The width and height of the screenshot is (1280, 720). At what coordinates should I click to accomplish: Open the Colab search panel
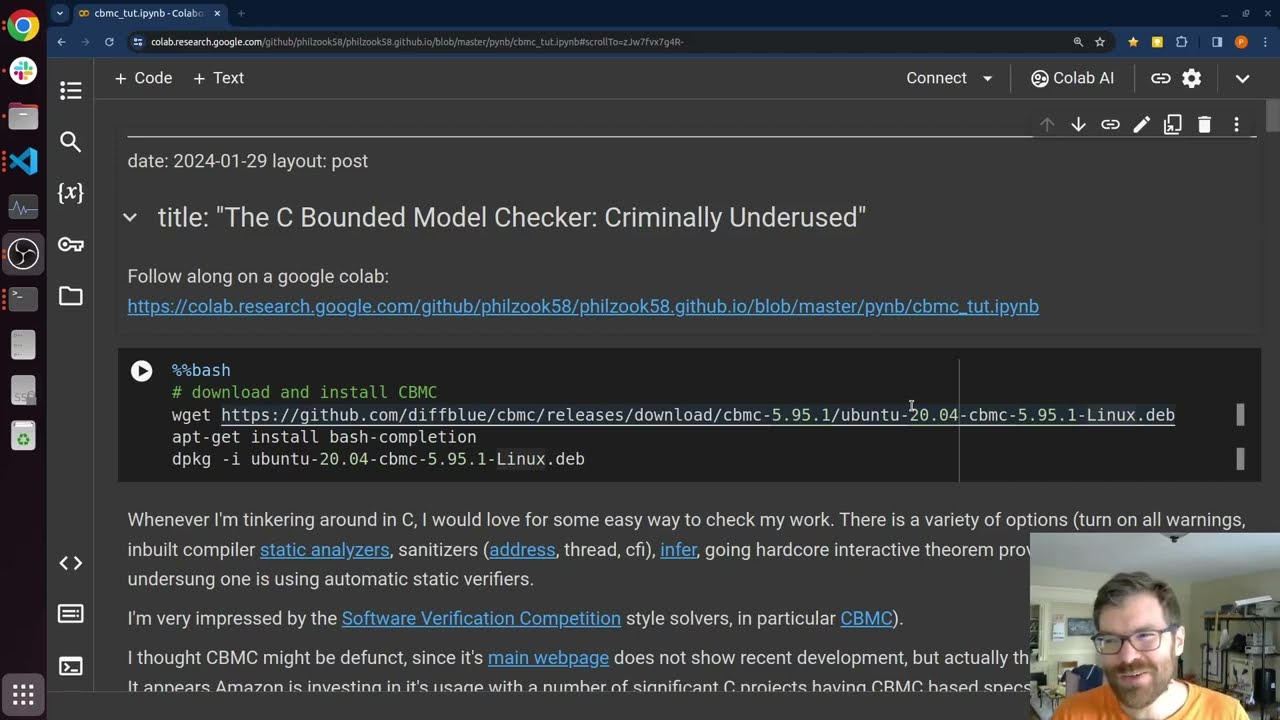tap(70, 142)
